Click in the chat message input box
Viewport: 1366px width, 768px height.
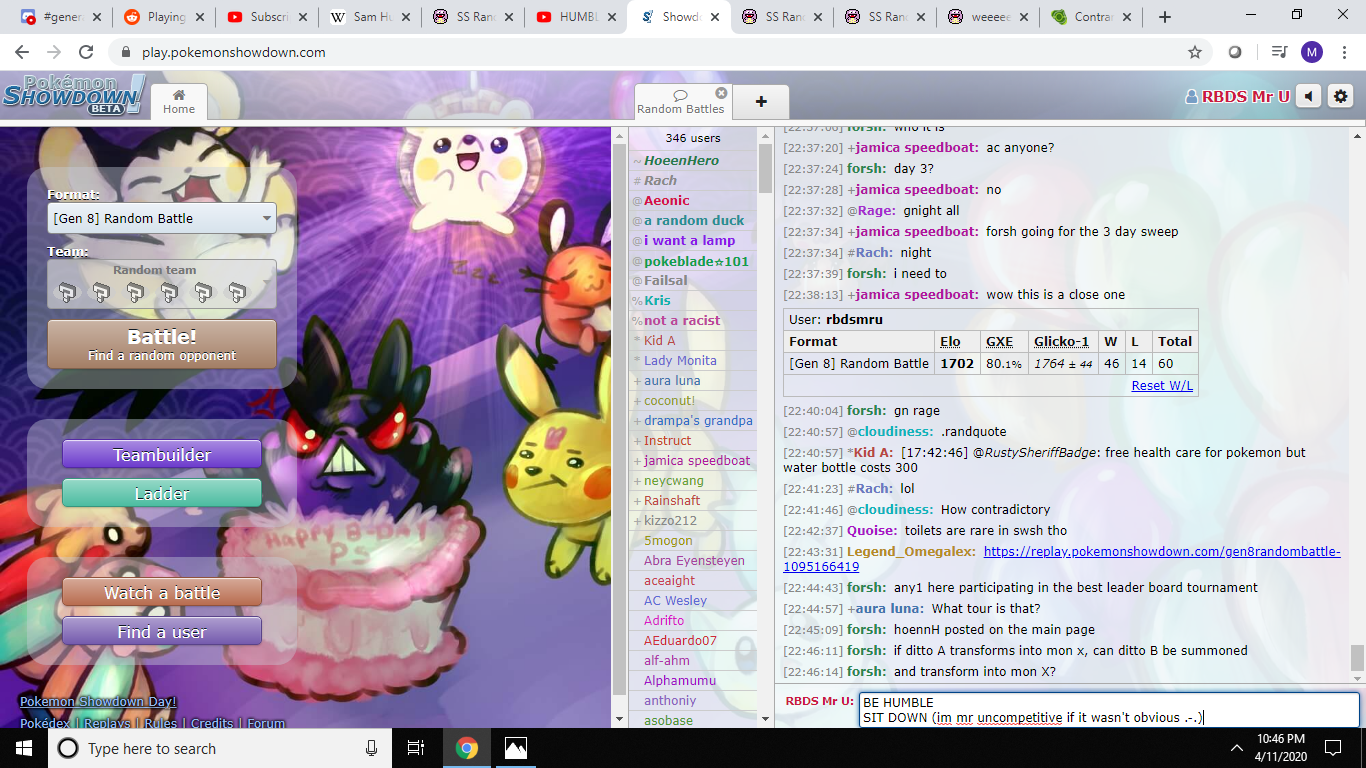[1108, 710]
